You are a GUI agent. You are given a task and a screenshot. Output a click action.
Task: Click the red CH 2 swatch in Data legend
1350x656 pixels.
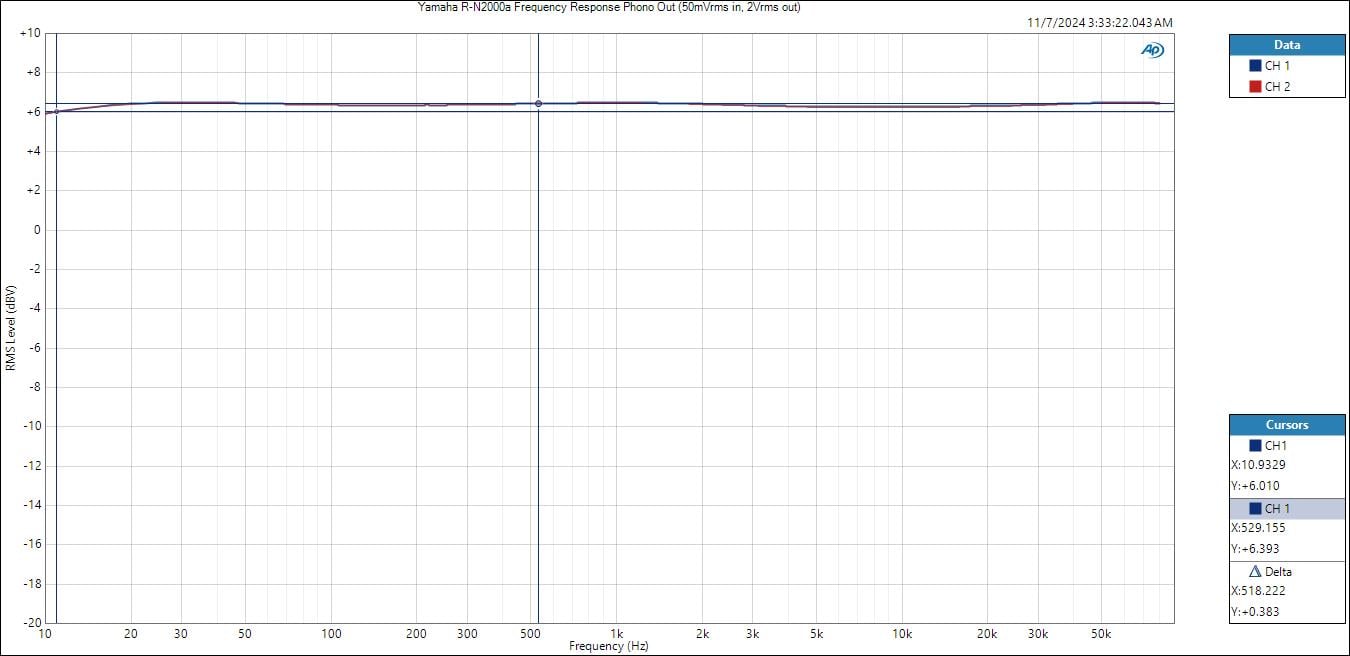1255,87
